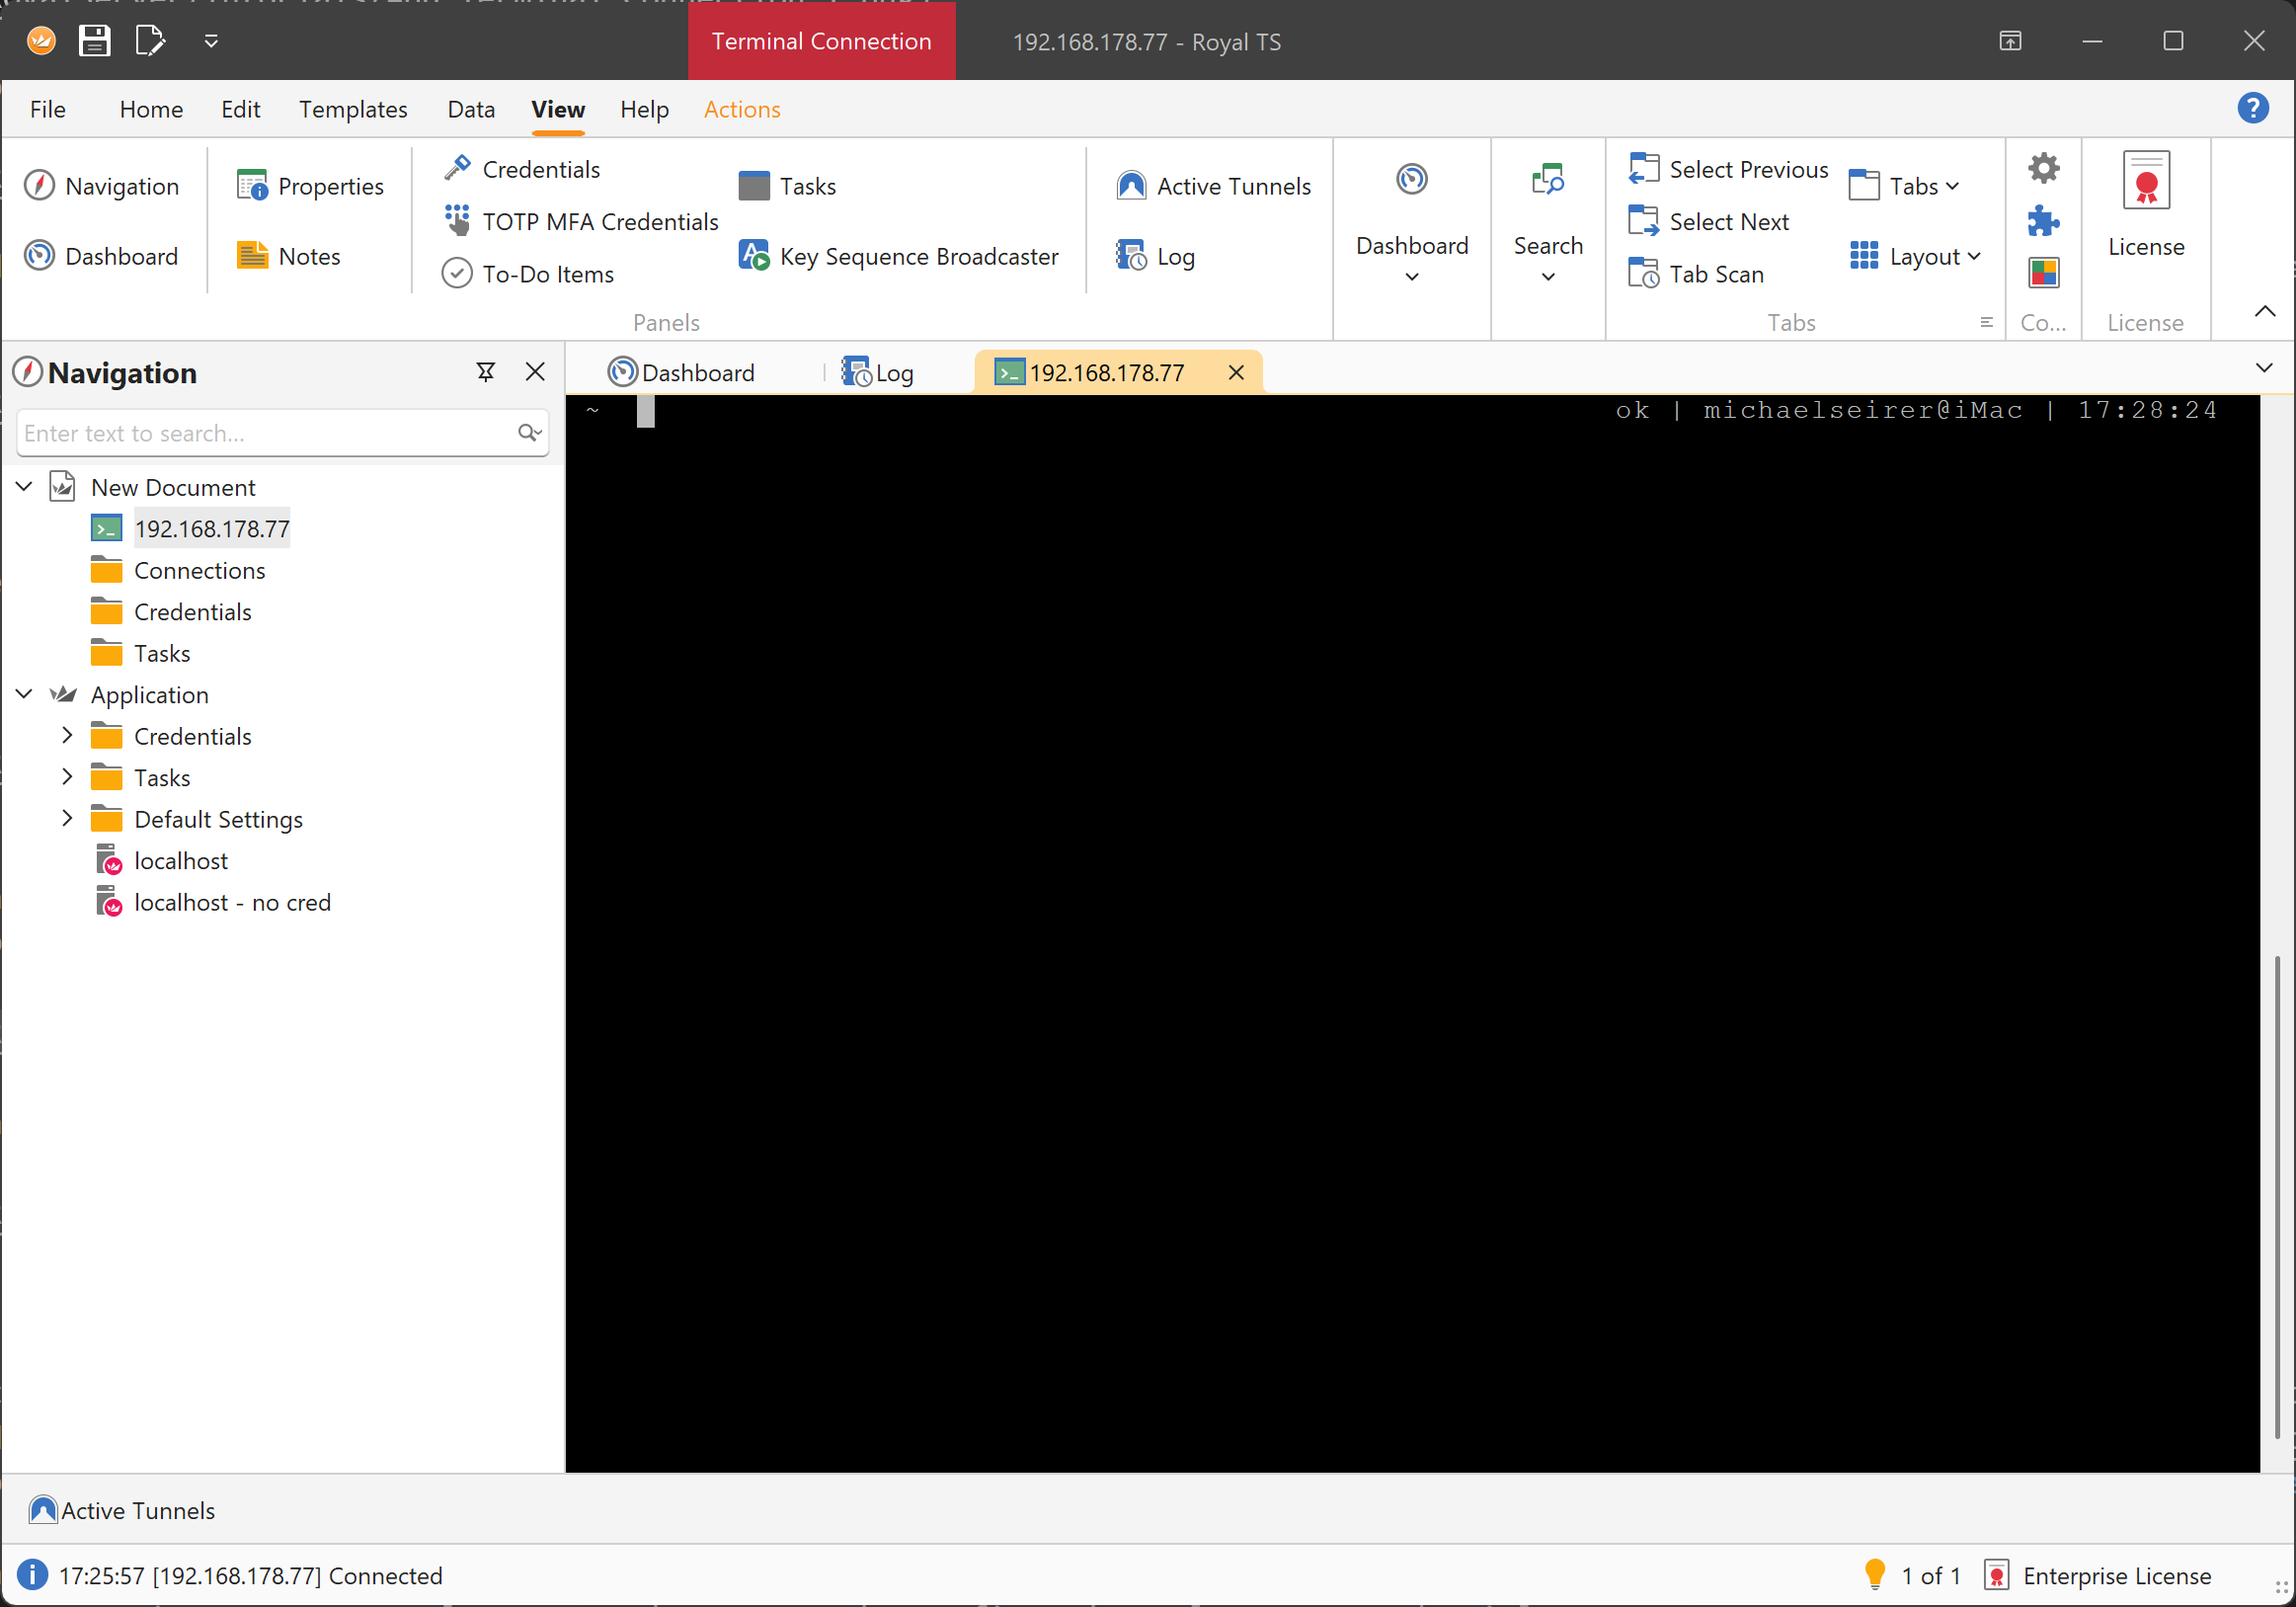Click the Navigation search text field
Screen dimensions: 2296x1607
click(x=265, y=432)
